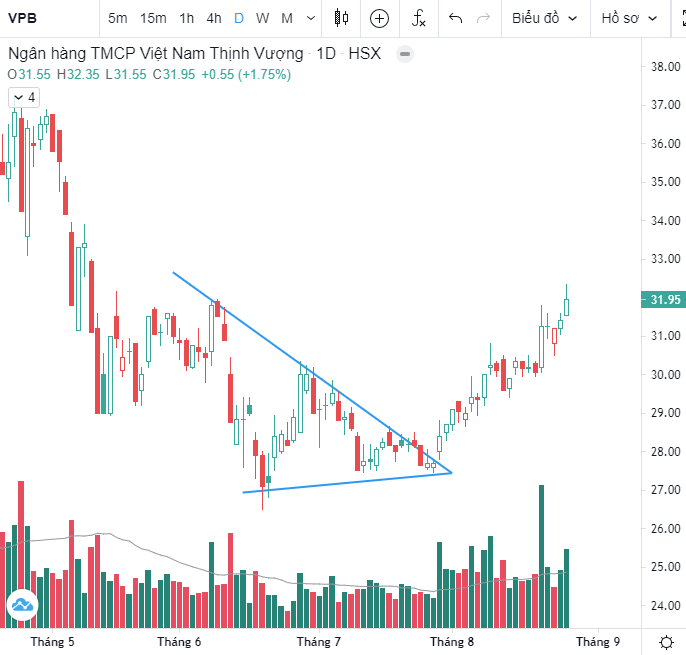686x655 pixels.
Task: Click the Tháng 9 time axis label
Action: click(598, 642)
